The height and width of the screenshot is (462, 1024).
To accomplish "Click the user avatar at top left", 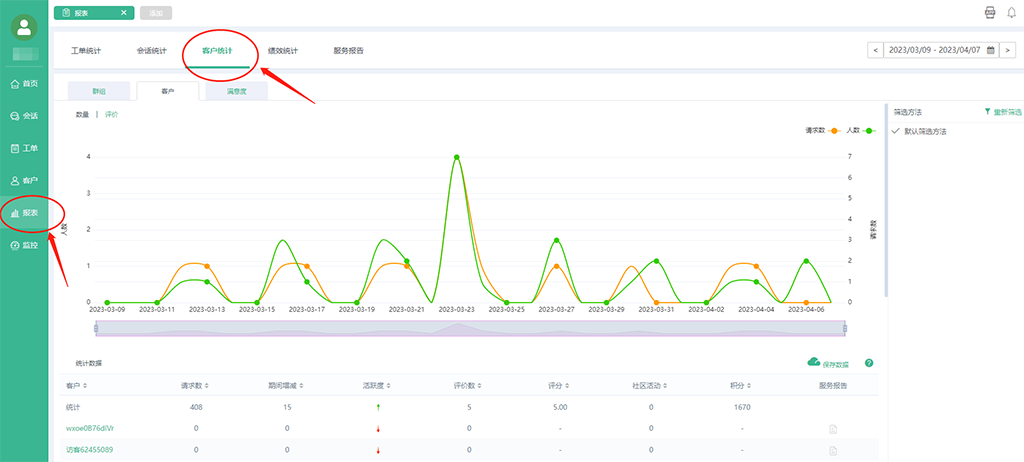I will tap(24, 27).
